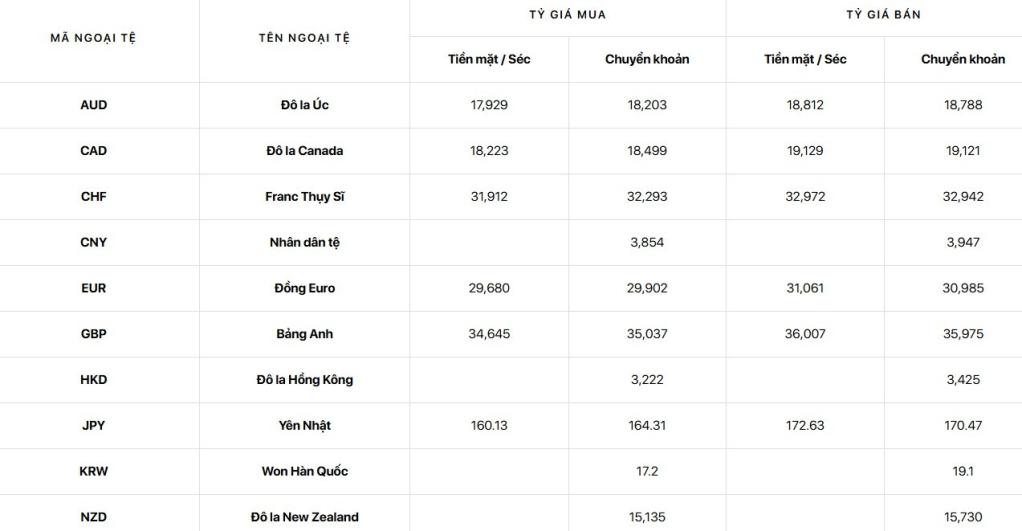Click AUD cash buy rate 17,929
1022x531 pixels.
489,105
